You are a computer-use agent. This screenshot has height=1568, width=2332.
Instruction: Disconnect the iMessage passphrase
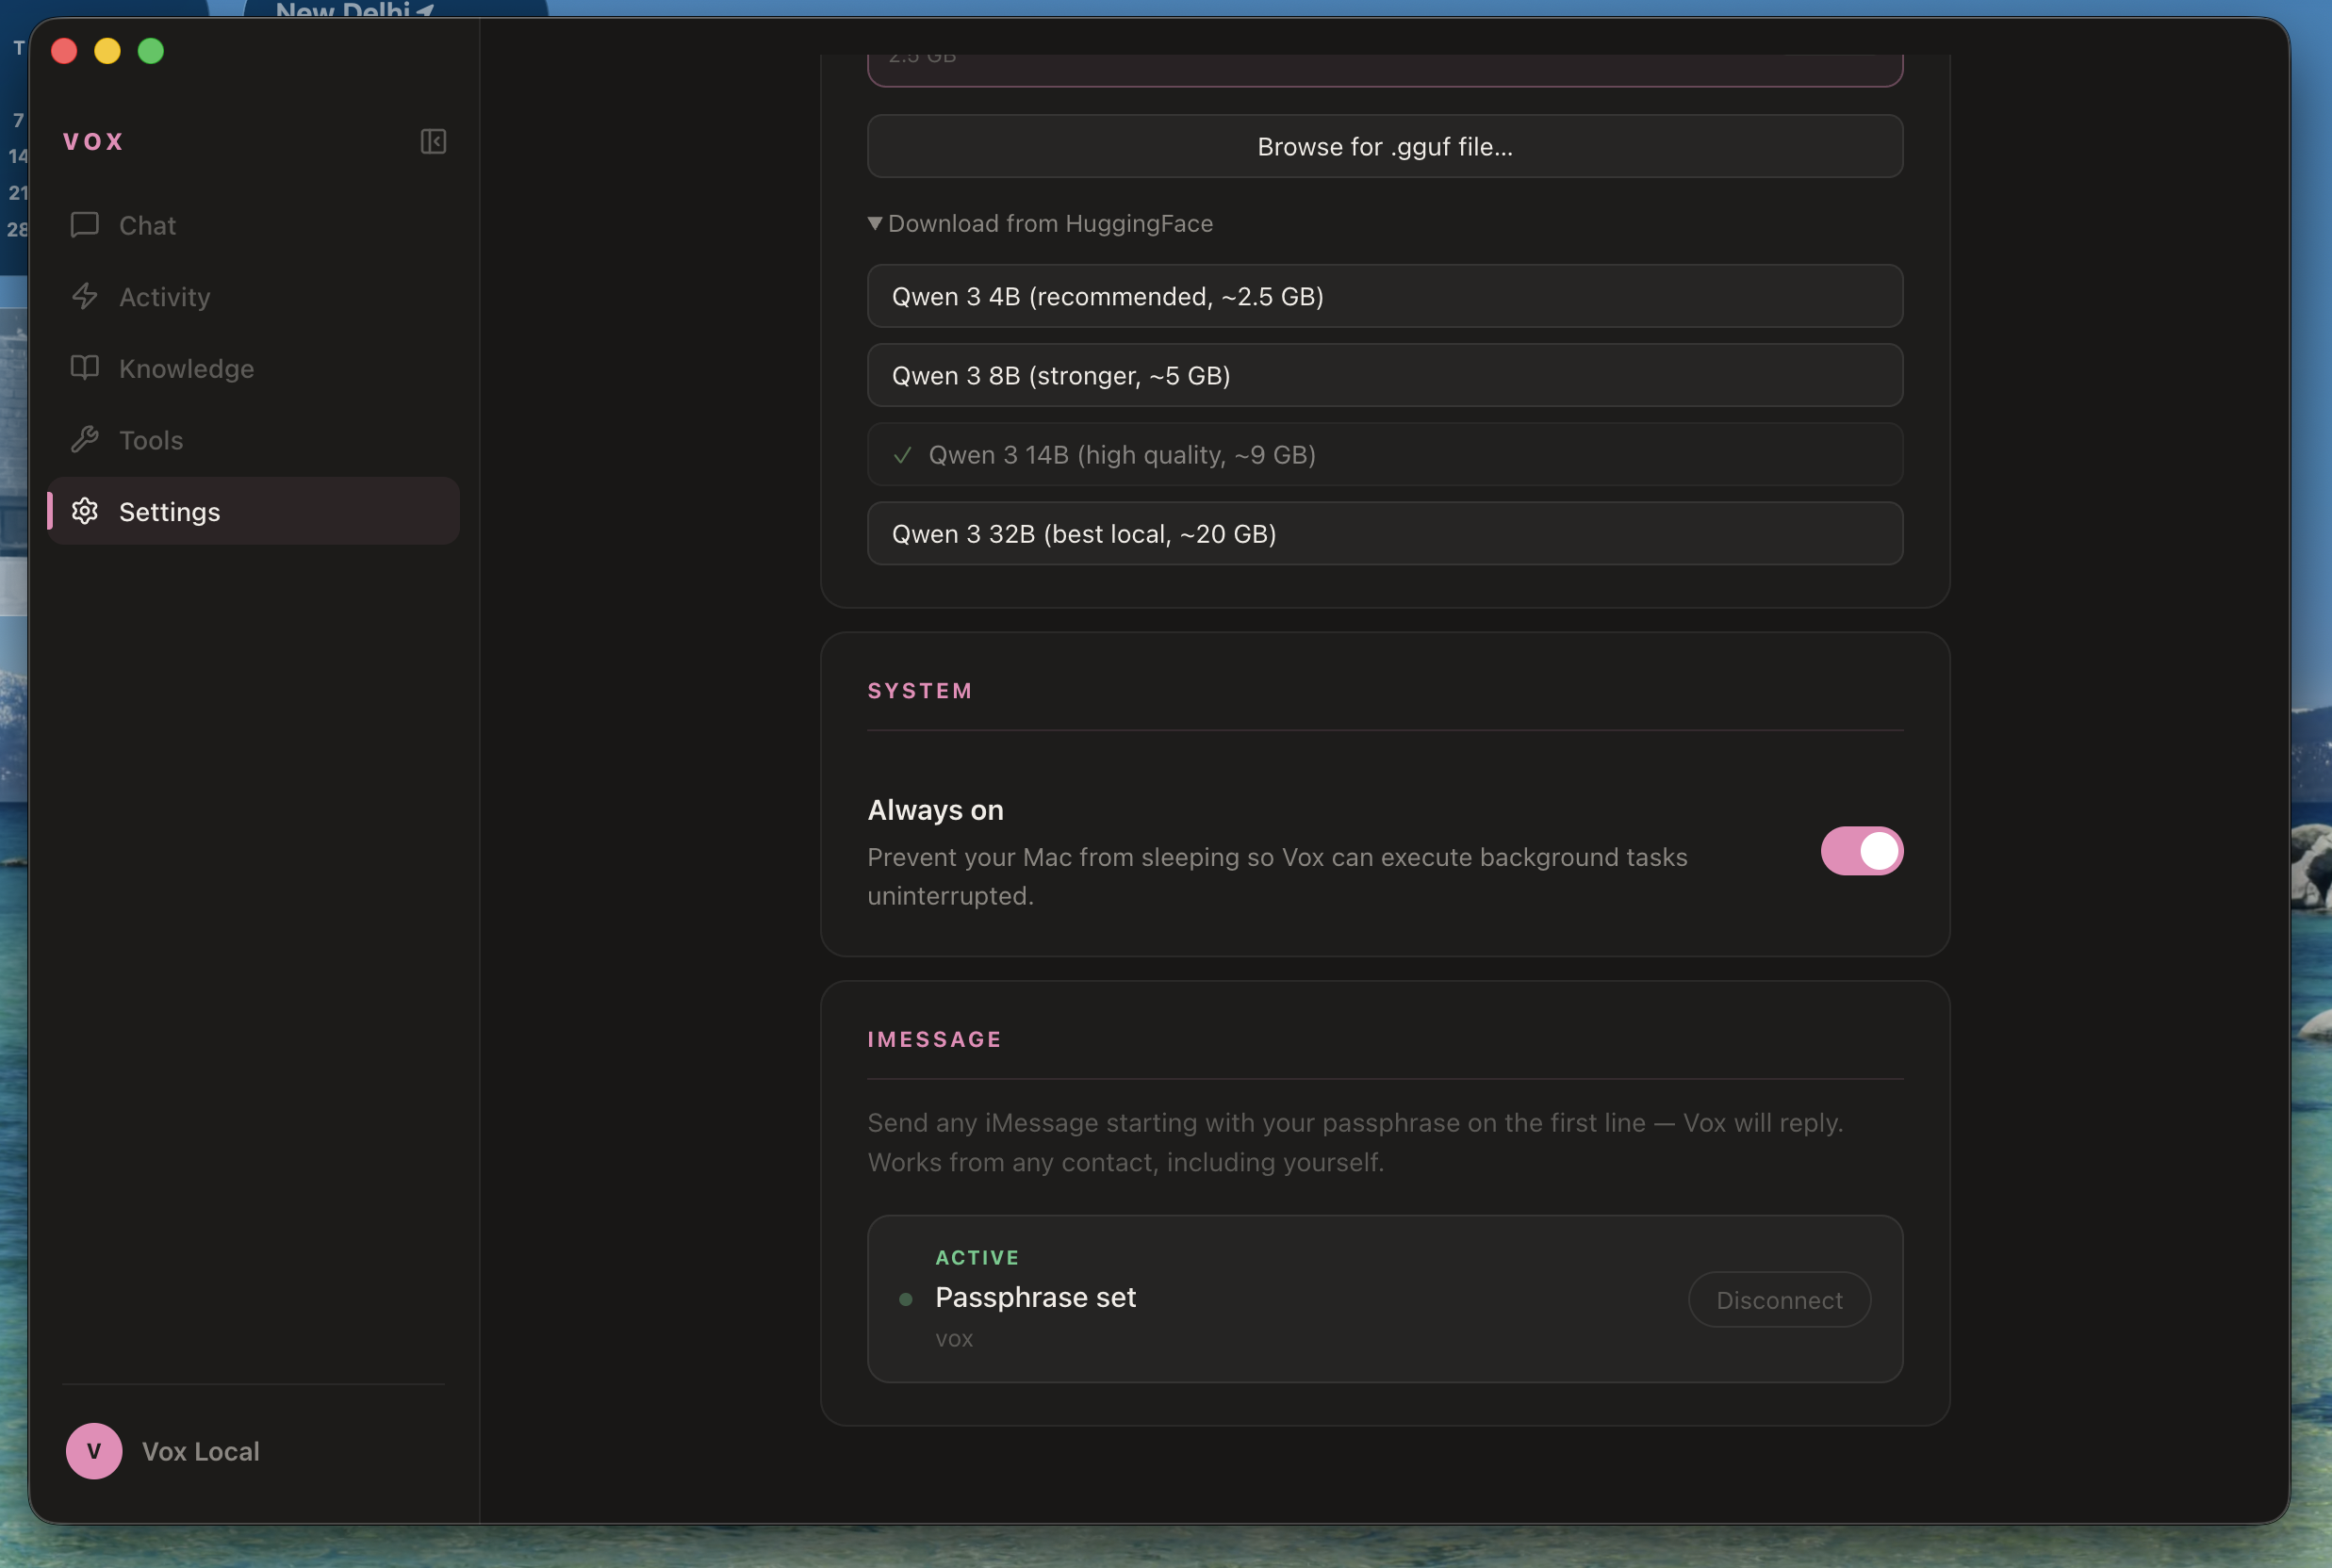1778,1299
